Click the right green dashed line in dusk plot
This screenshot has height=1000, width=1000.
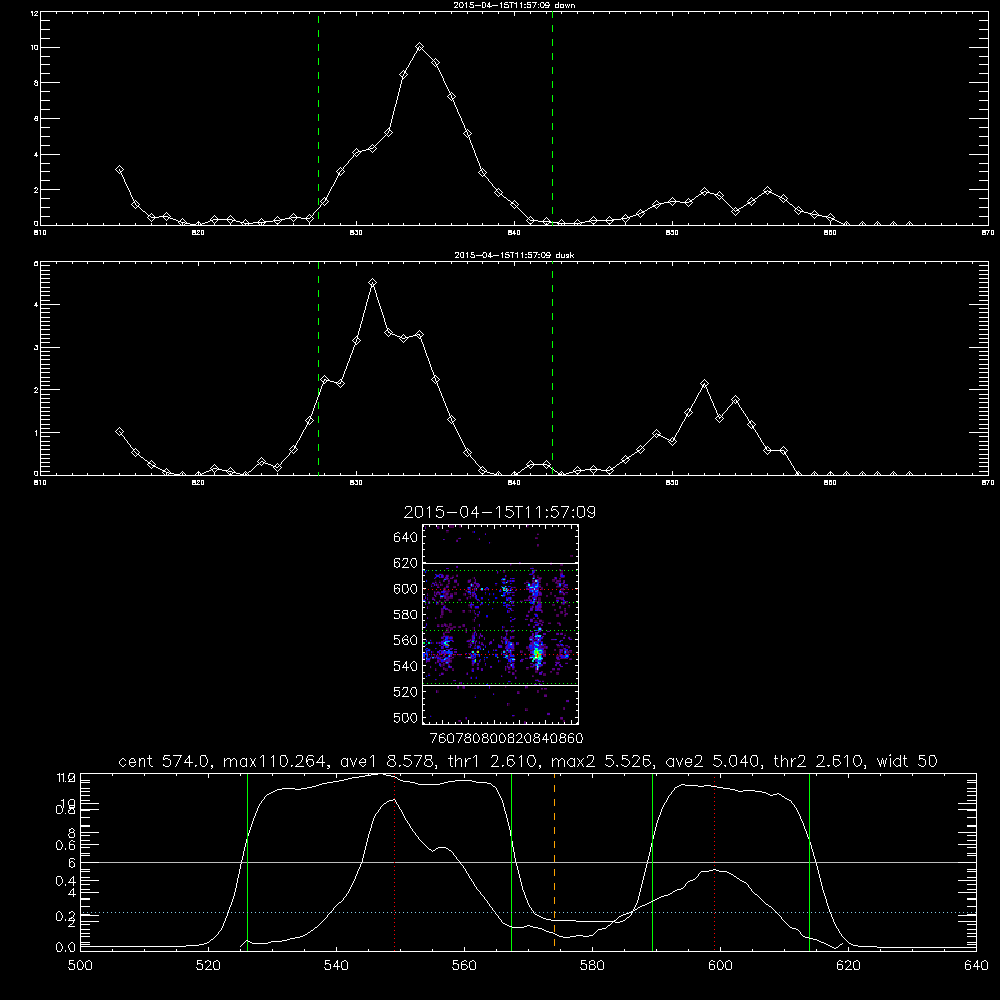tap(552, 368)
